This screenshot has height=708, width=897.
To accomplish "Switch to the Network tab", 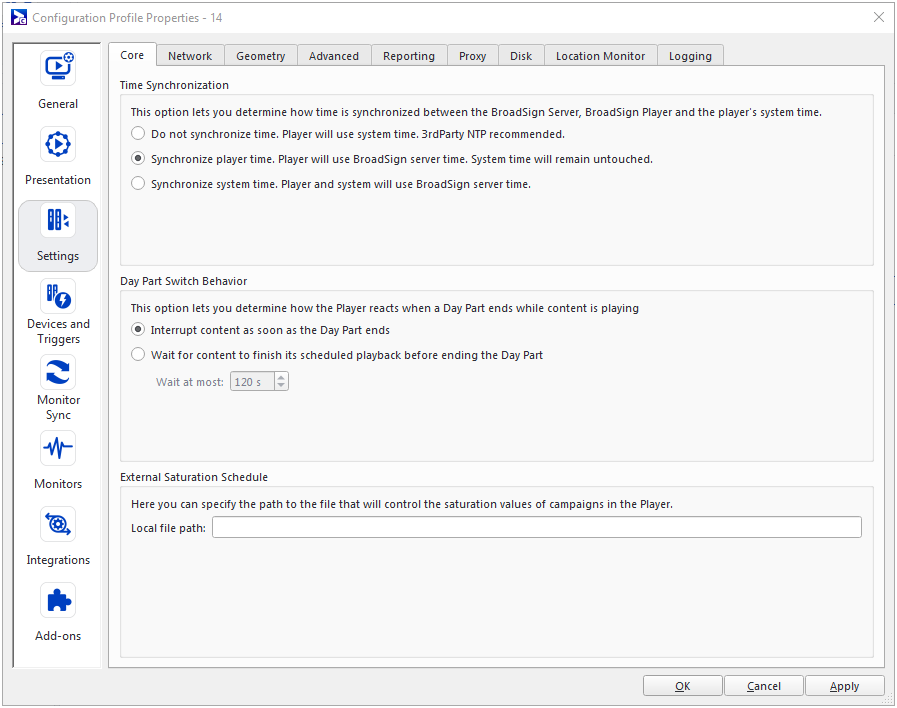I will click(x=190, y=56).
